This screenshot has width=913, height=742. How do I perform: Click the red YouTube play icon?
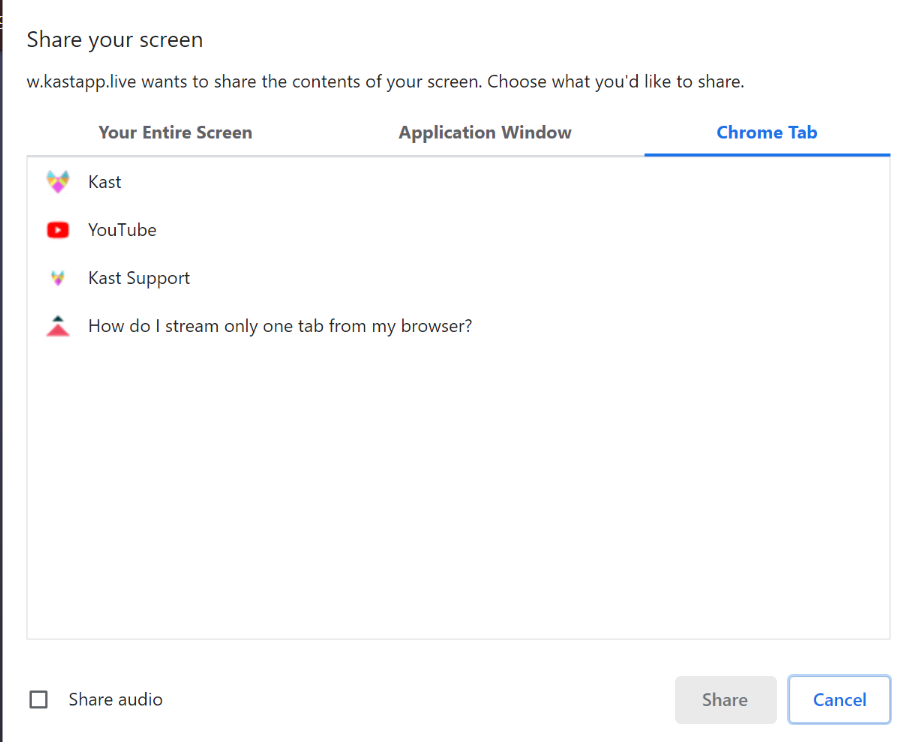tap(58, 230)
